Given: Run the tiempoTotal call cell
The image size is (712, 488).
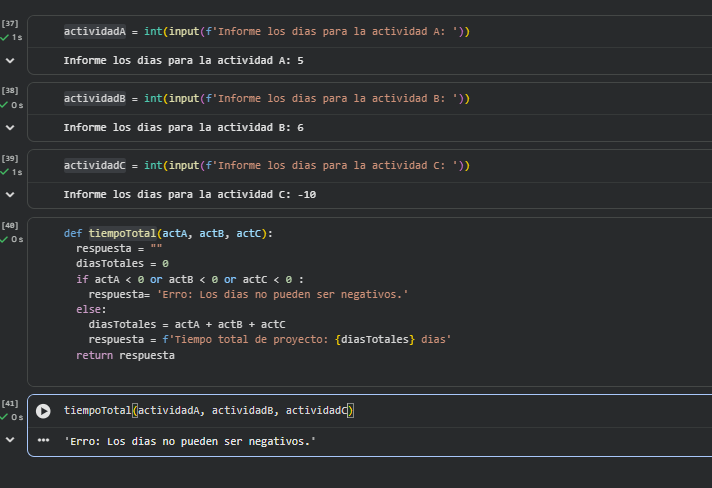Looking at the screenshot, I should pos(43,411).
